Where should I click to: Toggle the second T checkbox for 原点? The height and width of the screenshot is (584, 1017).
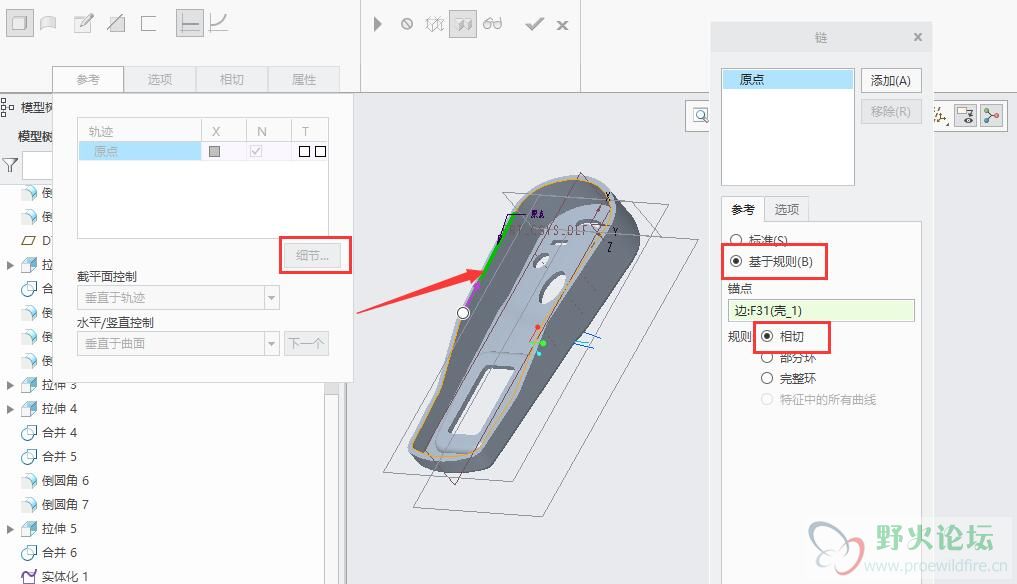320,151
